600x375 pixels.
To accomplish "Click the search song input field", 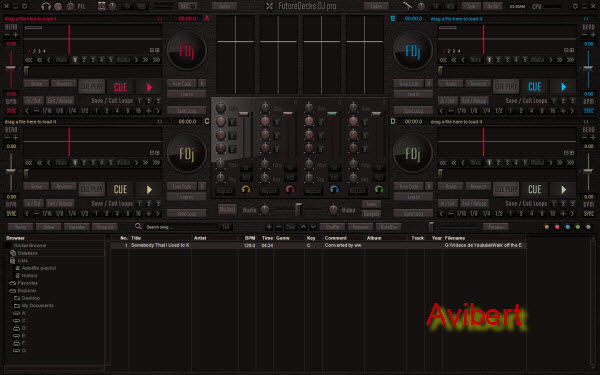I will 181,227.
